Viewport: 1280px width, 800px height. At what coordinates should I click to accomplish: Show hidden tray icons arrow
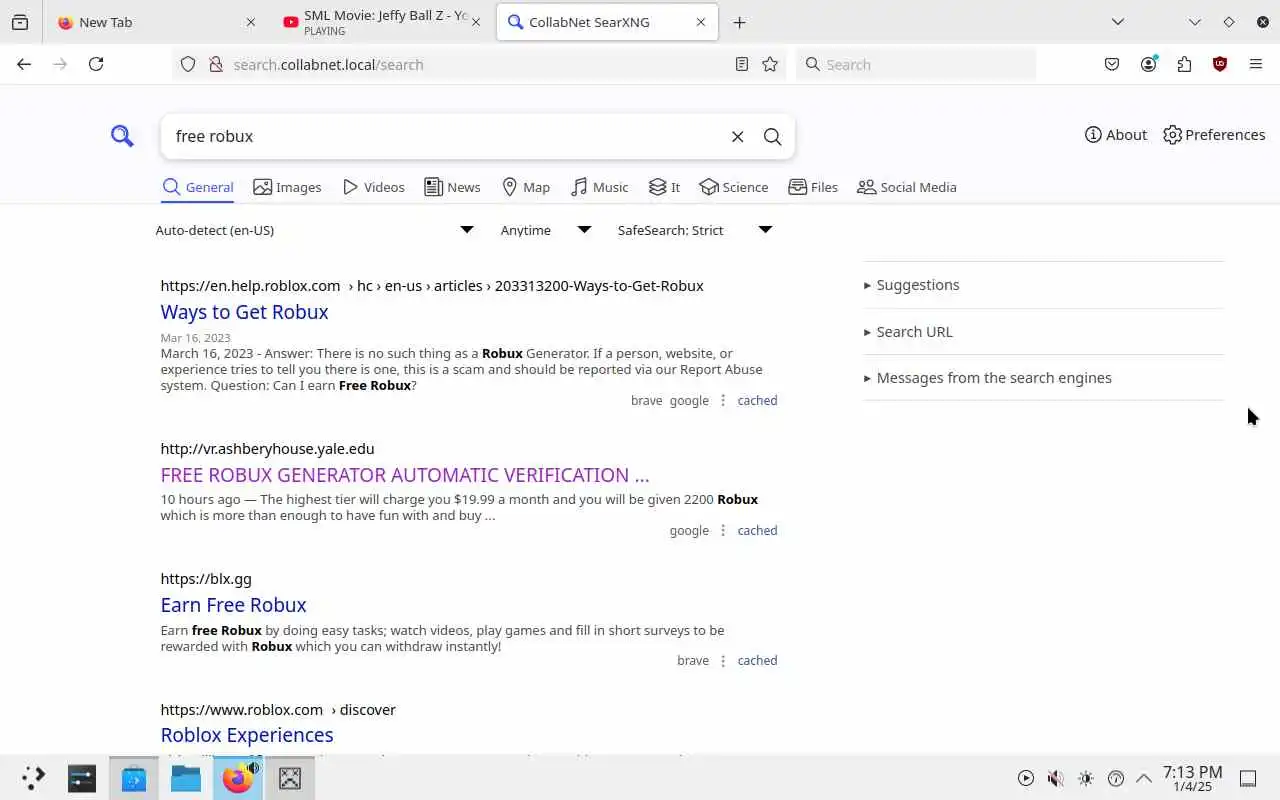[x=1144, y=778]
